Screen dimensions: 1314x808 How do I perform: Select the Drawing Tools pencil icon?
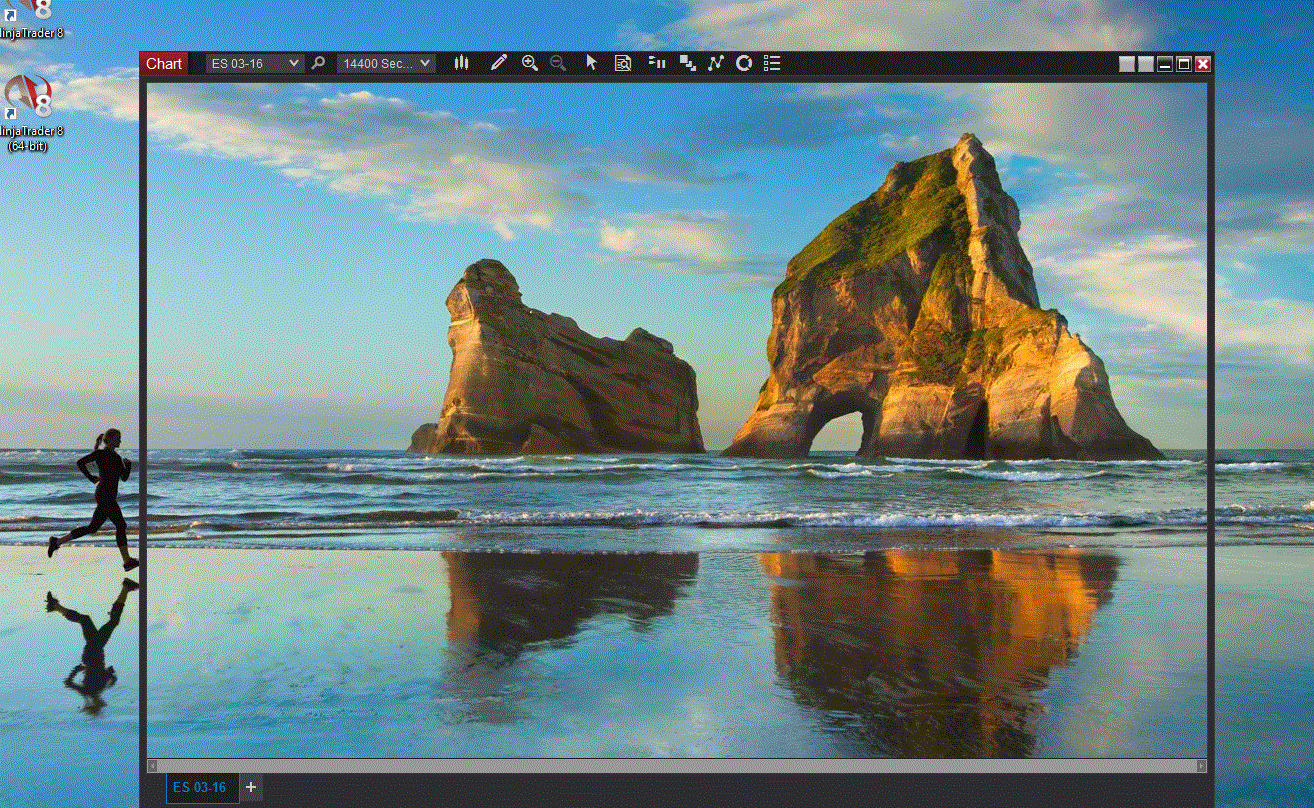pyautogui.click(x=499, y=63)
